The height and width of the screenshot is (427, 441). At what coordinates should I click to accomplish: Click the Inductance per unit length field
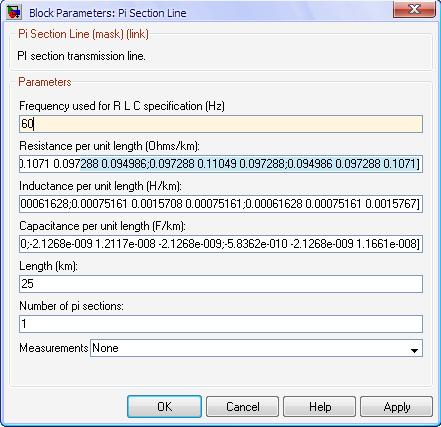coord(221,204)
